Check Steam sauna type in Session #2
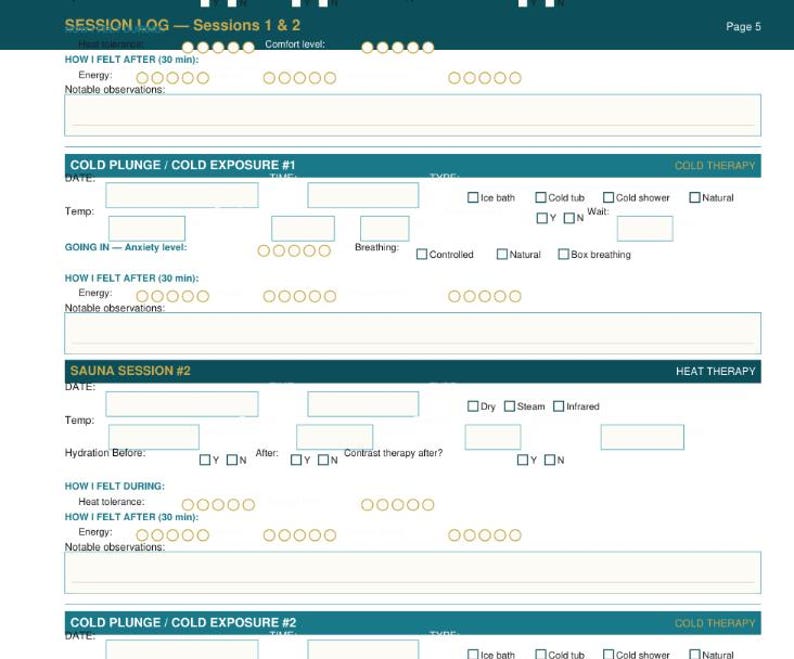The height and width of the screenshot is (659, 794). 509,406
